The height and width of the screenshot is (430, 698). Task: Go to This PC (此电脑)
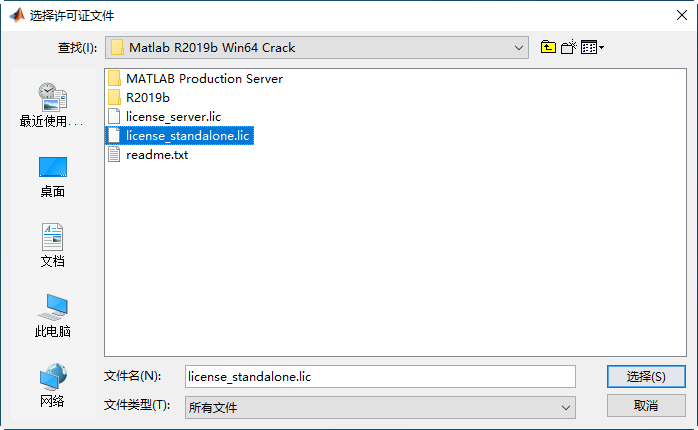[x=53, y=316]
